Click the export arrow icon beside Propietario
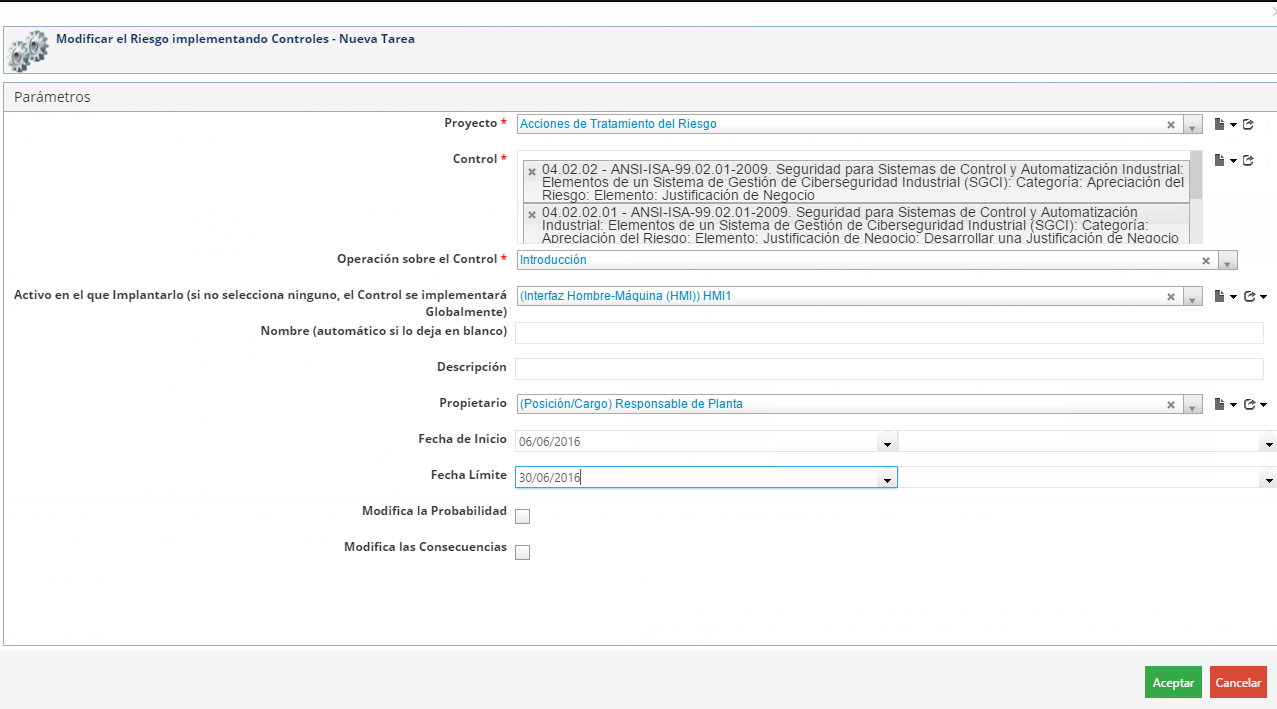 pyautogui.click(x=1250, y=404)
